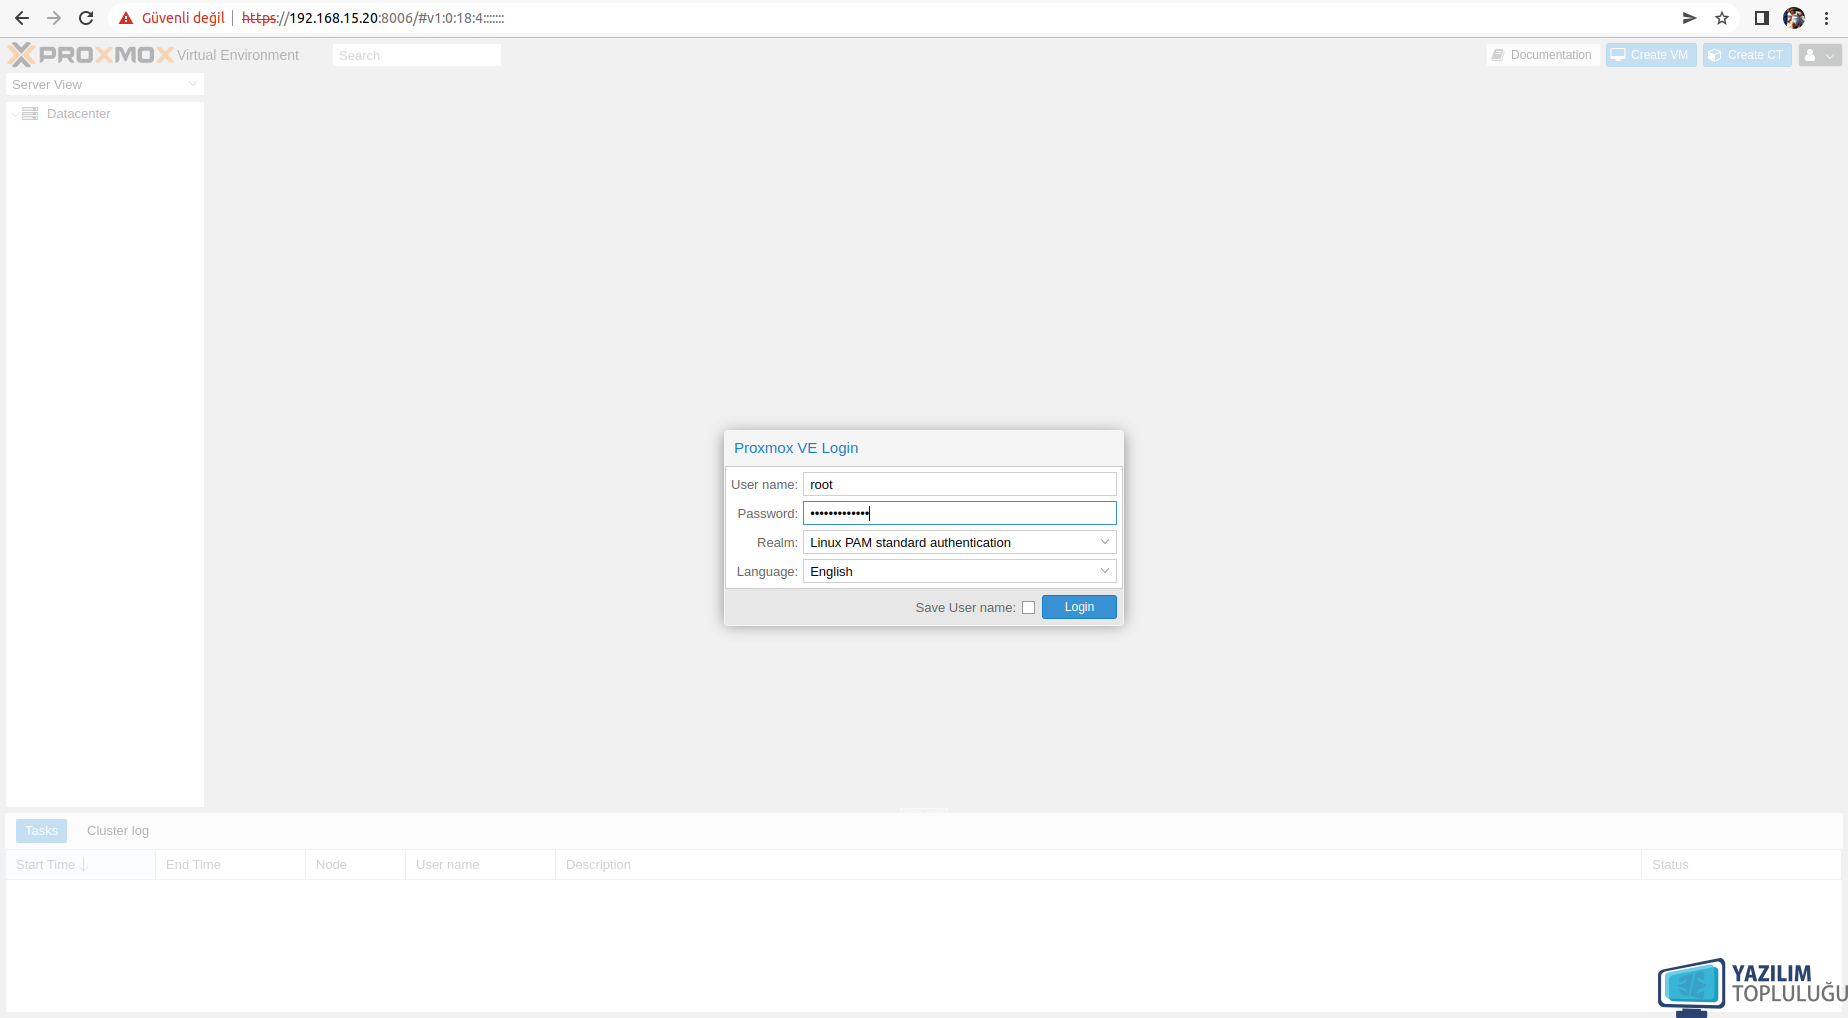This screenshot has height=1018, width=1848.
Task: Click the browser address bar URL
Action: (373, 18)
